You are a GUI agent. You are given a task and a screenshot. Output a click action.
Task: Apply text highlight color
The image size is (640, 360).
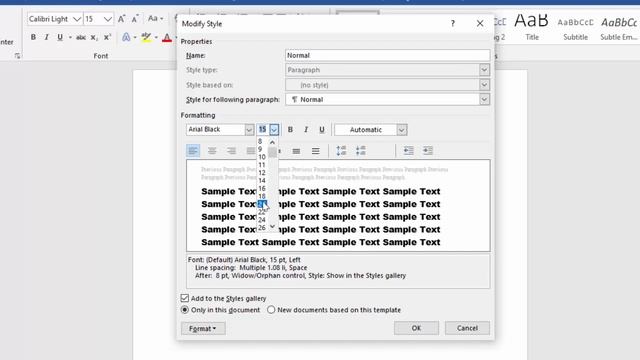146,37
